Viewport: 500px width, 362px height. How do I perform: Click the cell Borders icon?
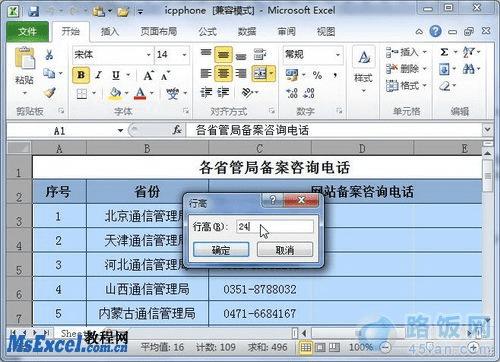coord(82,94)
